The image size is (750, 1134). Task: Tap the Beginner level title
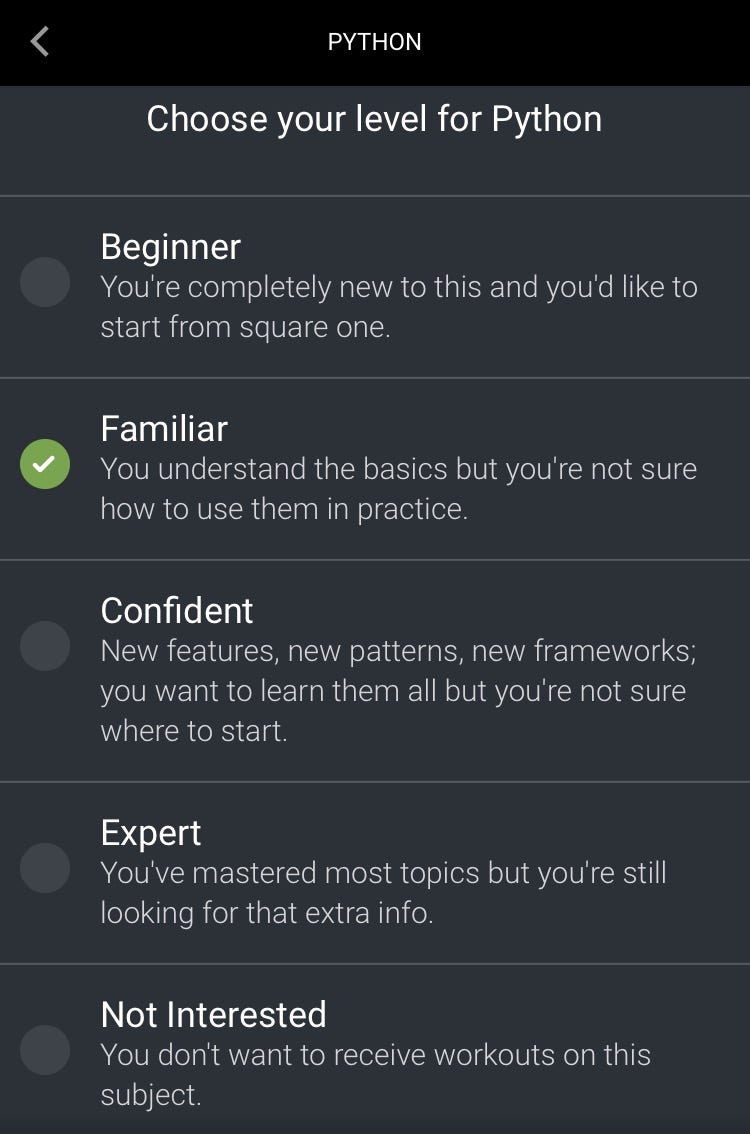pyautogui.click(x=171, y=246)
